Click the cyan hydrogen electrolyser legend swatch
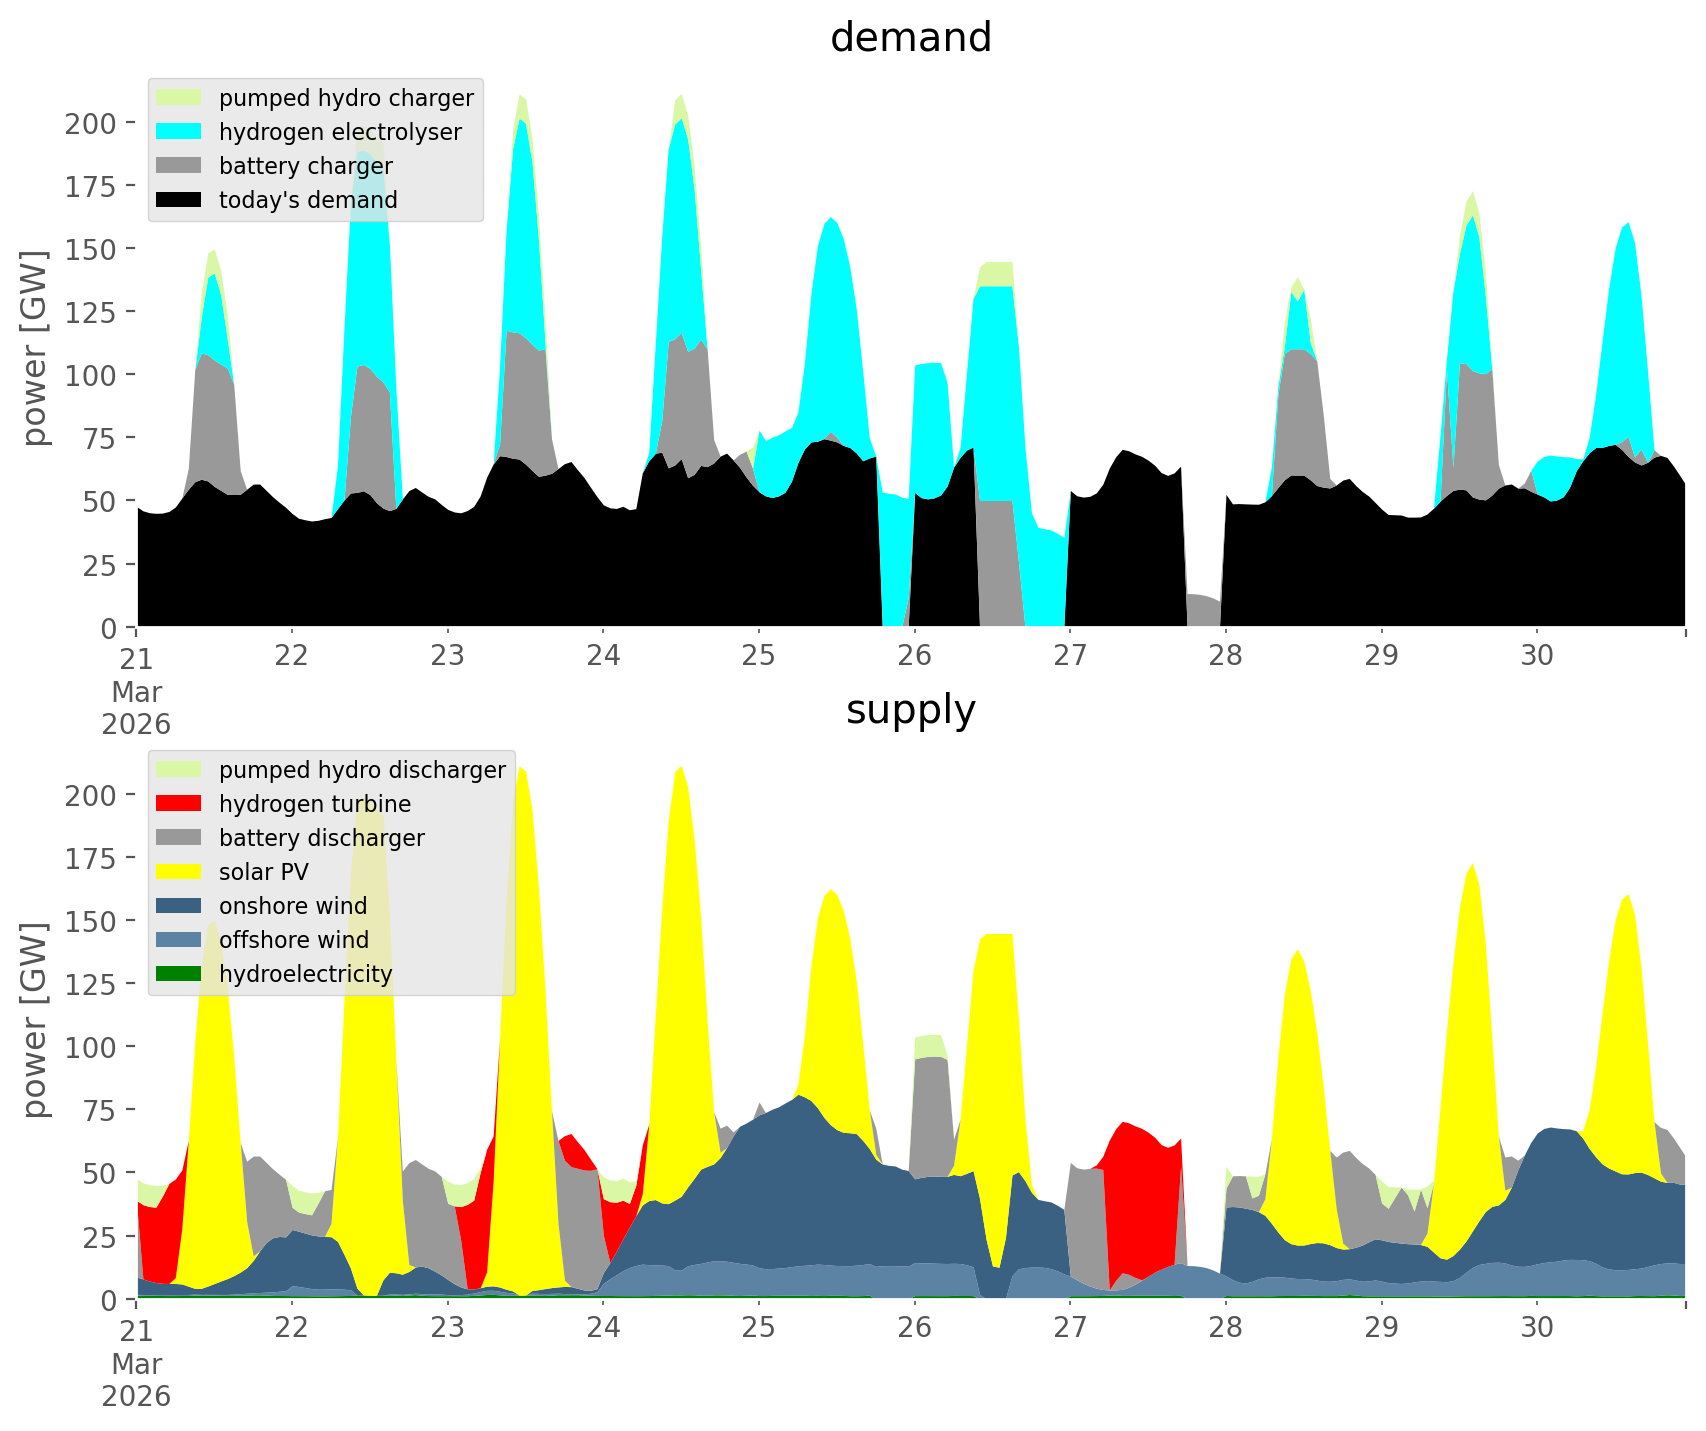Screen dimensions: 1706x1431 click(179, 132)
